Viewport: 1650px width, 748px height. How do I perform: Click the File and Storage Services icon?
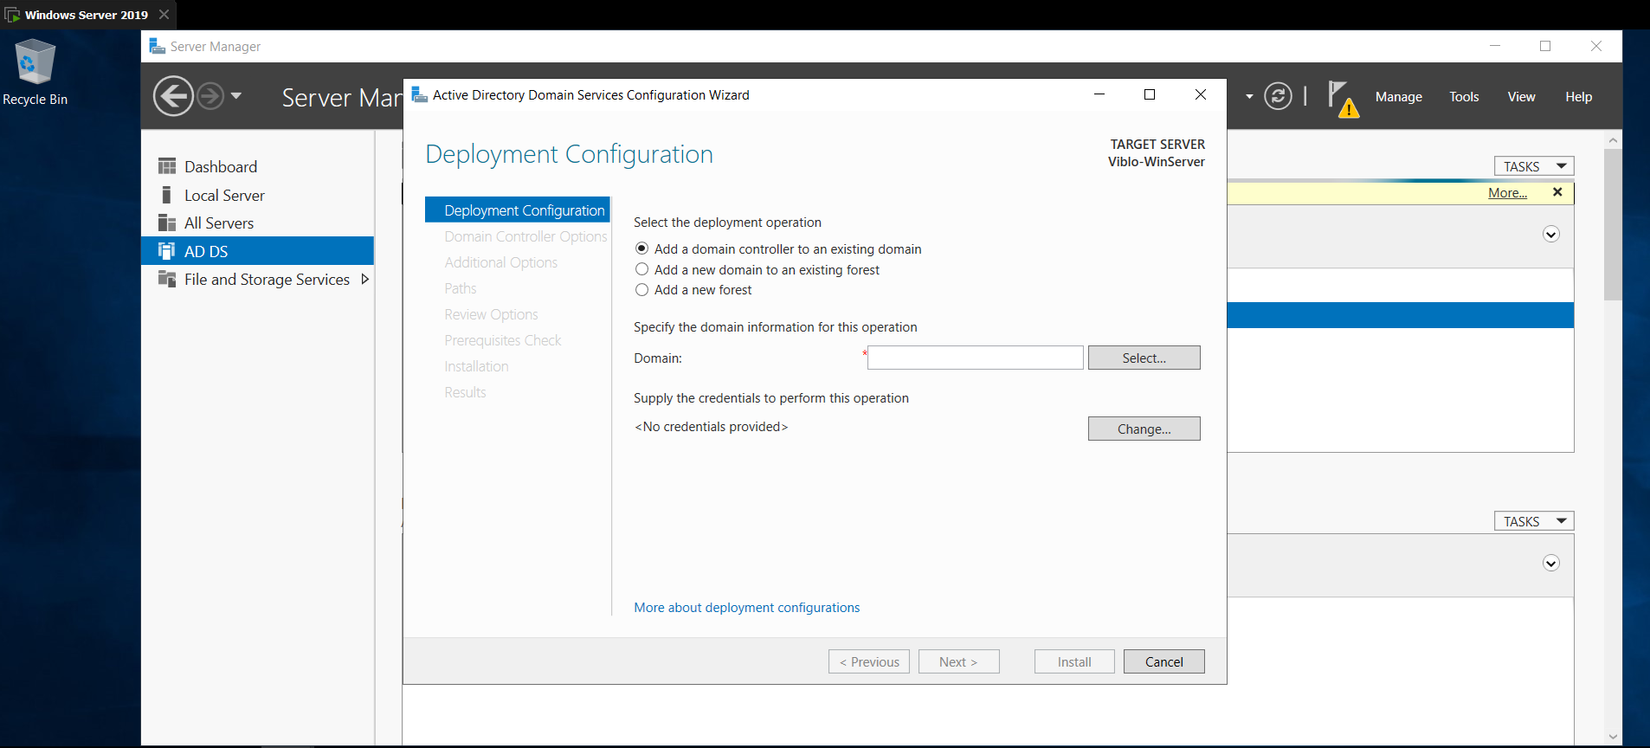pos(167,279)
